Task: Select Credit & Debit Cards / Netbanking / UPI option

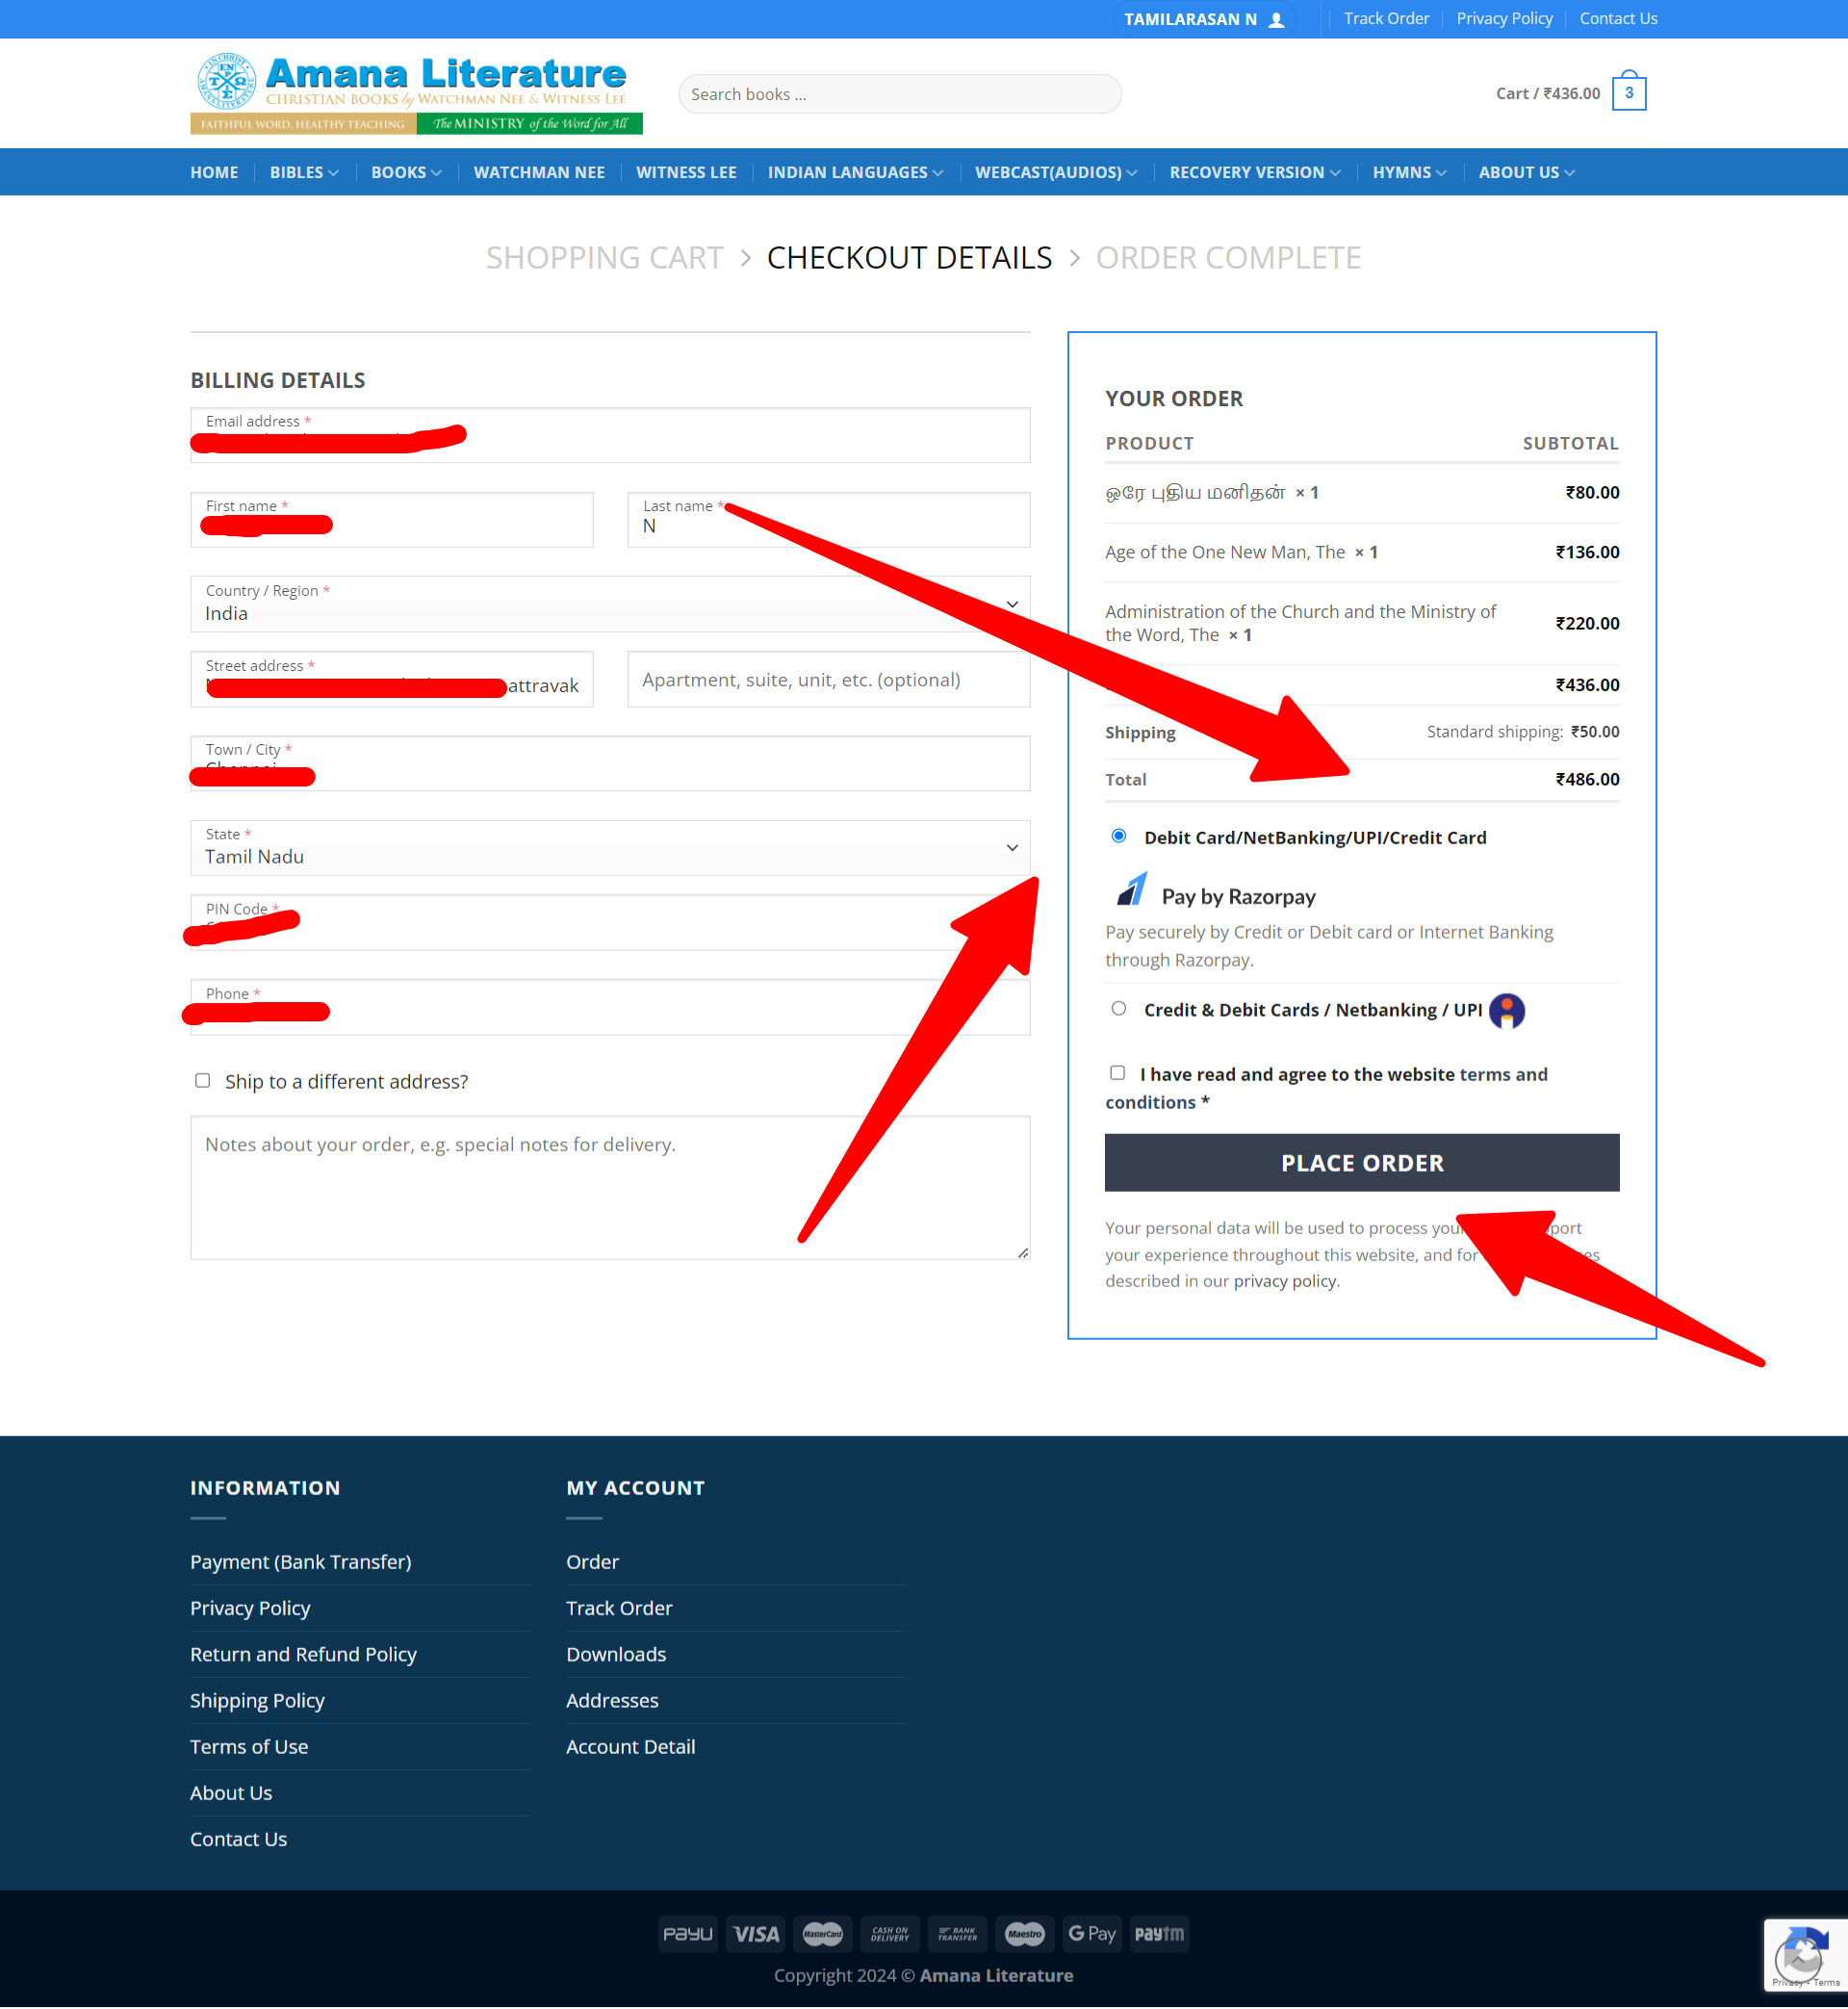Action: point(1118,1008)
